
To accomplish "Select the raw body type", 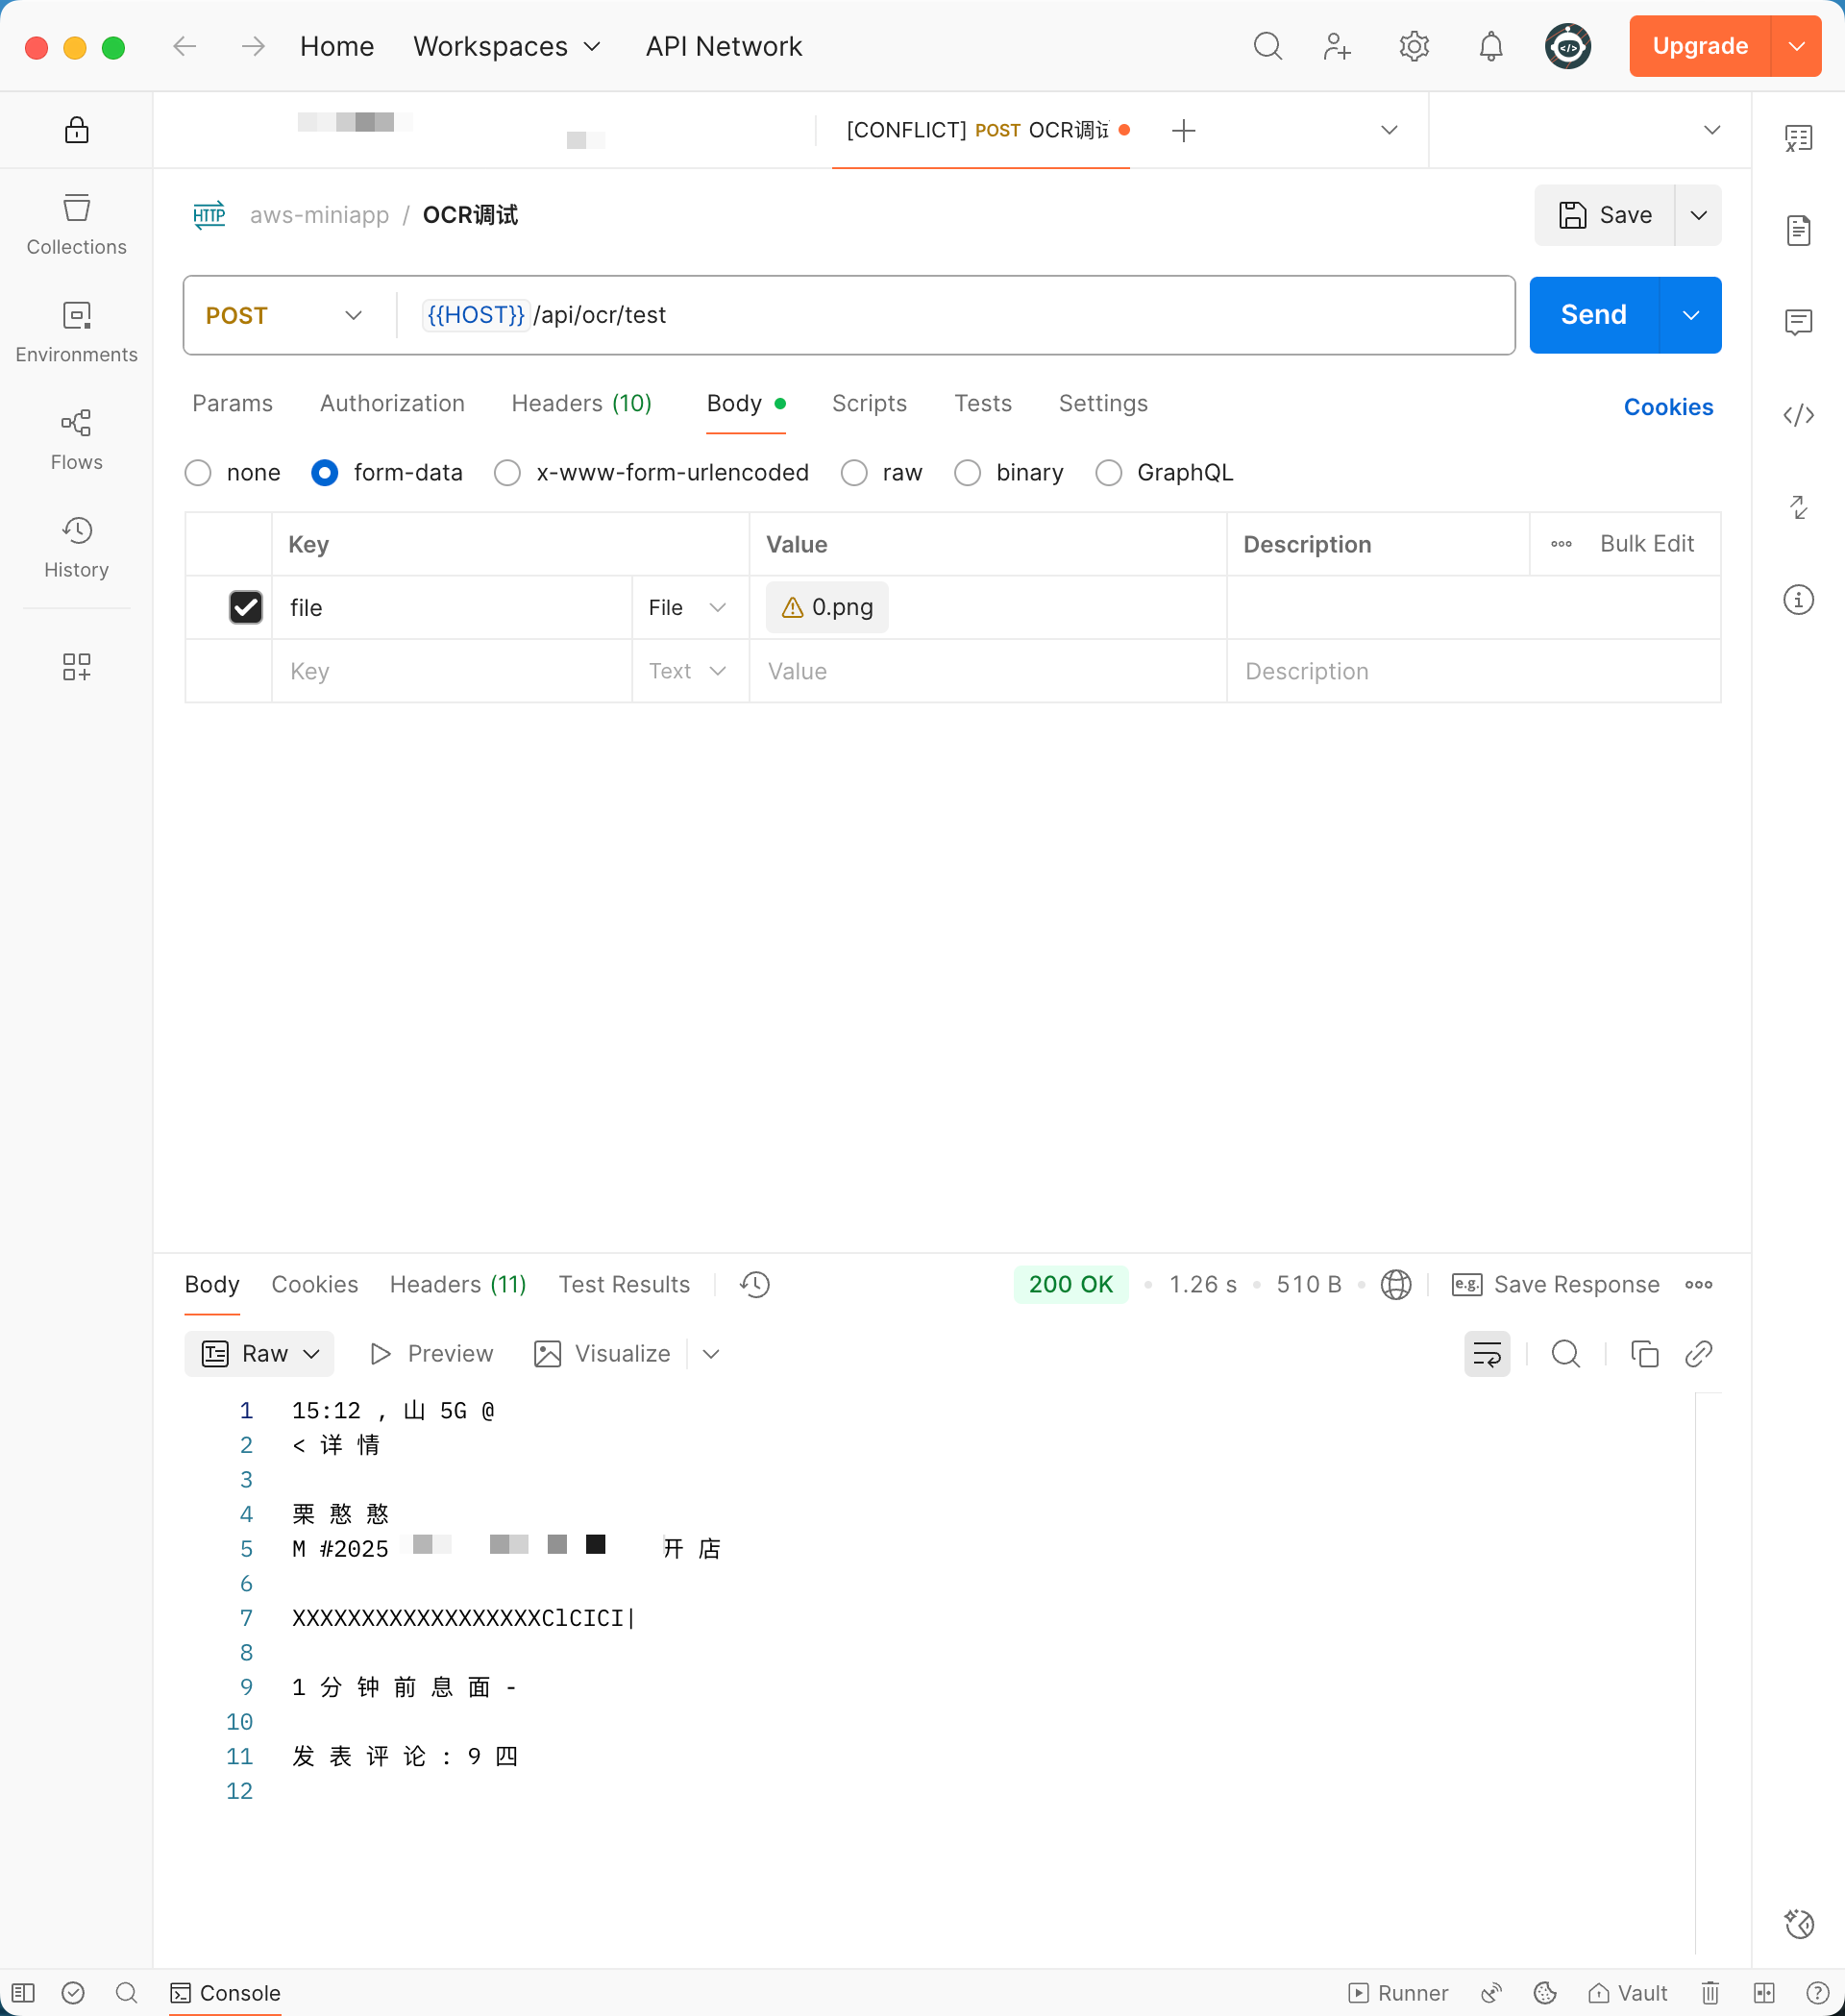I will [854, 472].
